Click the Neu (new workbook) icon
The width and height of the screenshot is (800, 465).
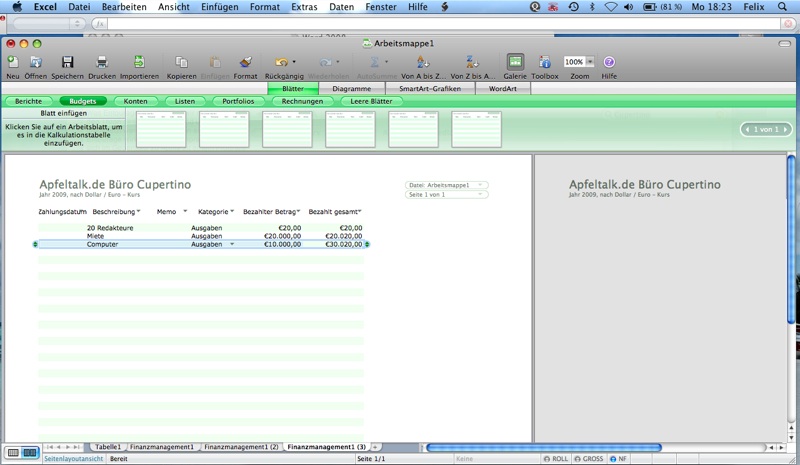pos(13,62)
